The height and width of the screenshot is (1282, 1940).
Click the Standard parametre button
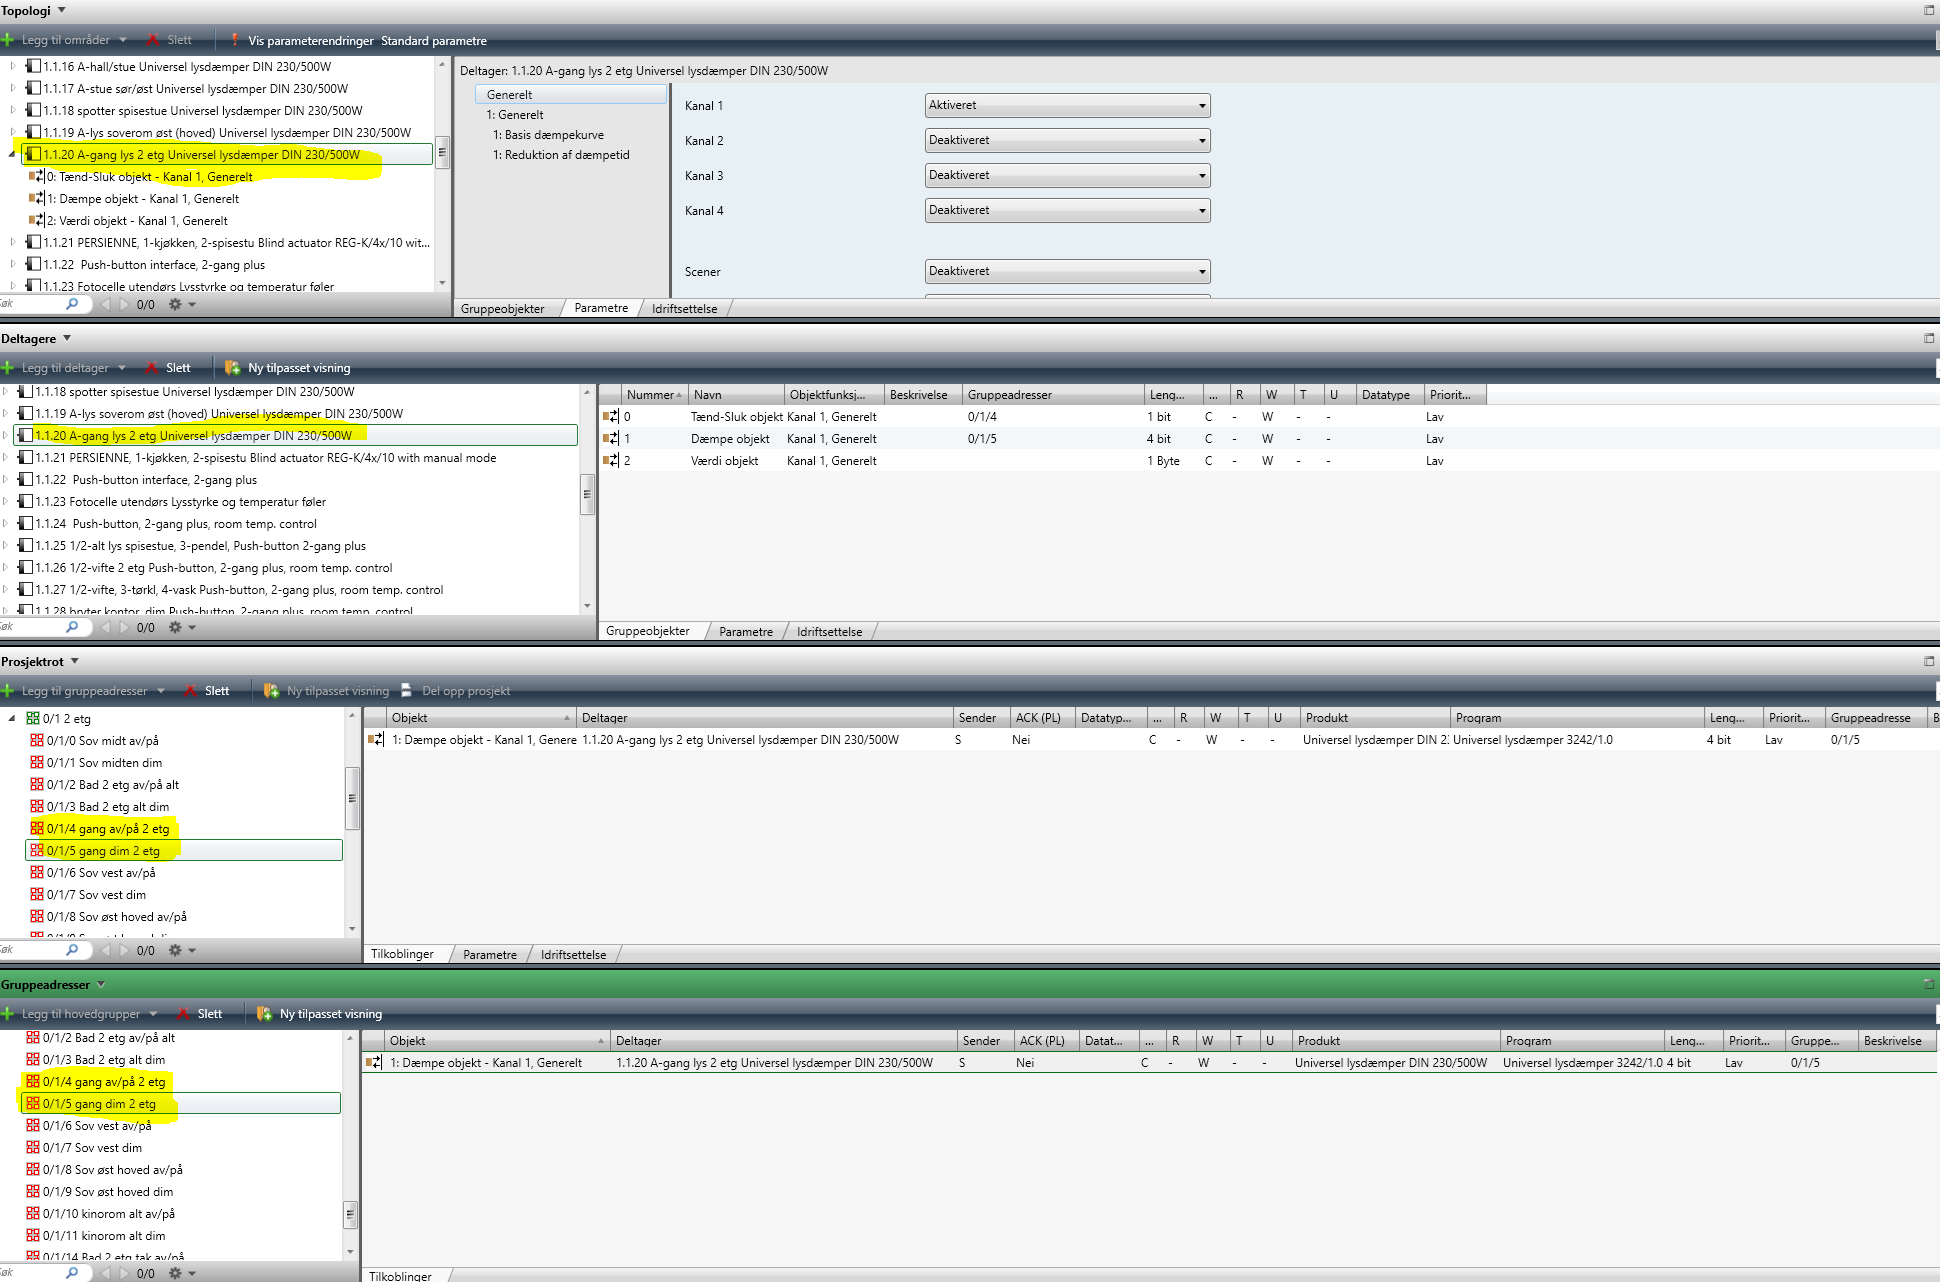tap(433, 41)
